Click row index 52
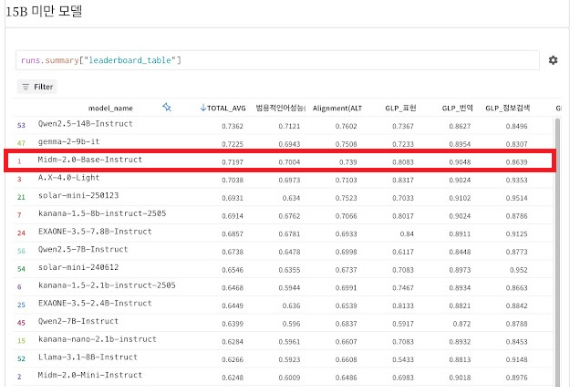This screenshot has width=580, height=387. pyautogui.click(x=21, y=359)
